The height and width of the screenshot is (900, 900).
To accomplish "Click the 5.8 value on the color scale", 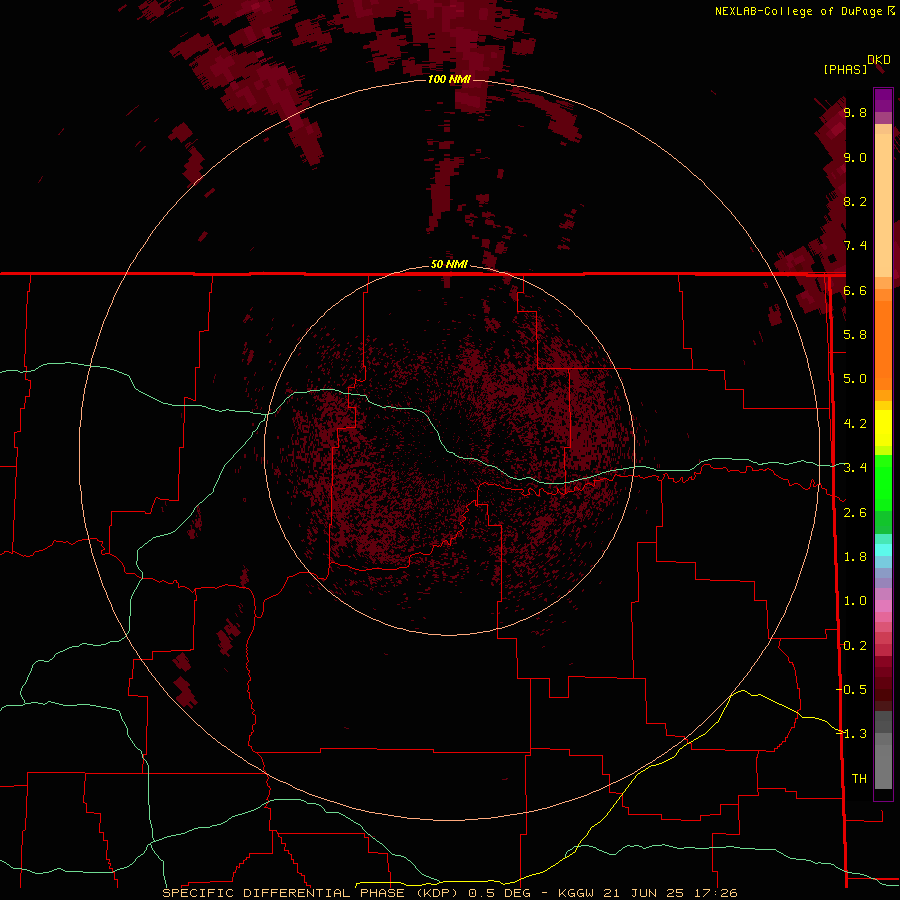I will coord(855,335).
